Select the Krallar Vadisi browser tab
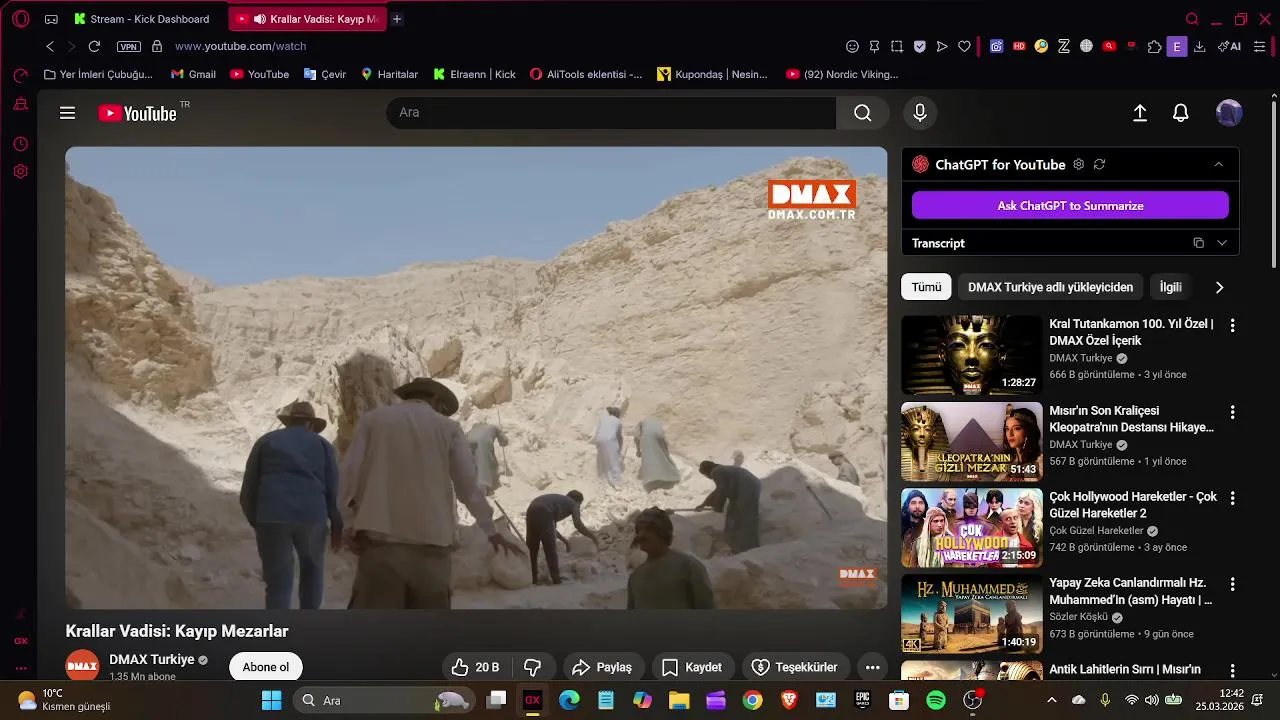1280x720 pixels. click(x=307, y=19)
